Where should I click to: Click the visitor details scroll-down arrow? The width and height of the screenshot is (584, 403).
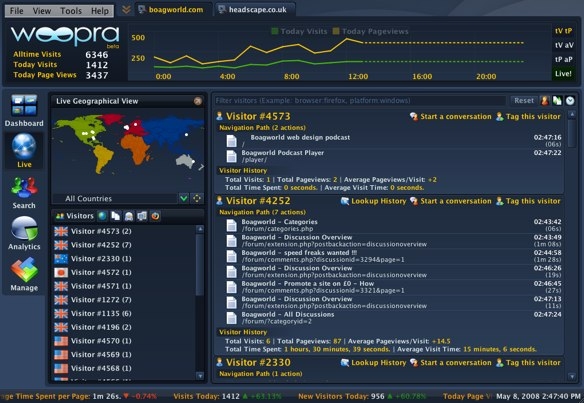coord(572,377)
